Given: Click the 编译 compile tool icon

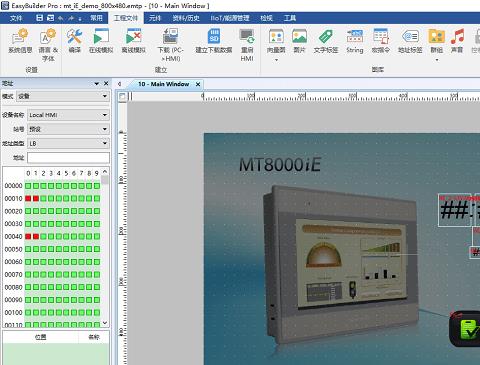Looking at the screenshot, I should point(75,37).
